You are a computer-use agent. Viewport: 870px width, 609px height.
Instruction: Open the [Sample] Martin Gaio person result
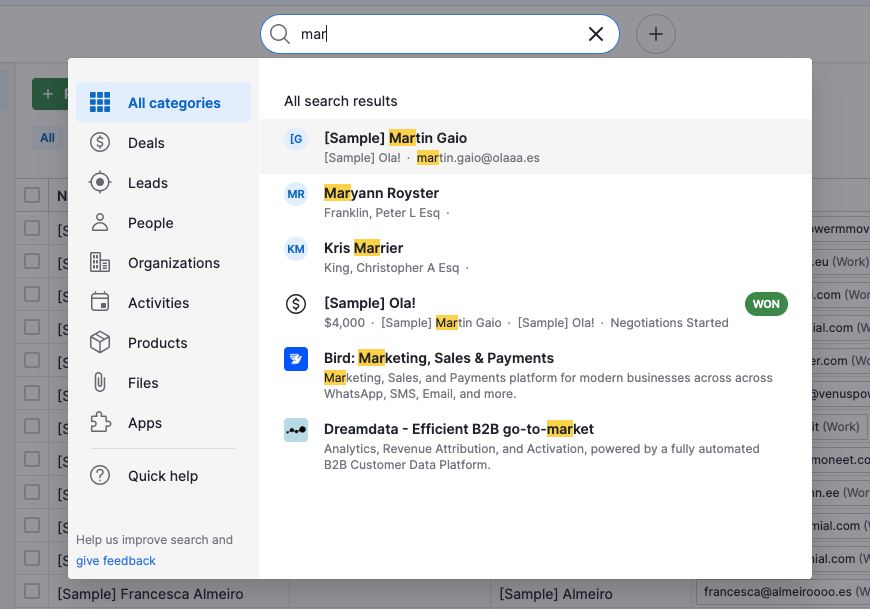tap(535, 147)
